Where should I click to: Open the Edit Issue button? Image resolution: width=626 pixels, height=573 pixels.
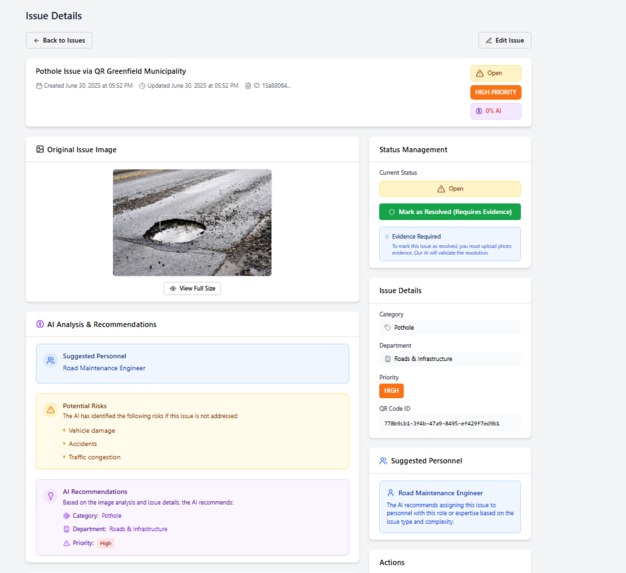tap(505, 40)
